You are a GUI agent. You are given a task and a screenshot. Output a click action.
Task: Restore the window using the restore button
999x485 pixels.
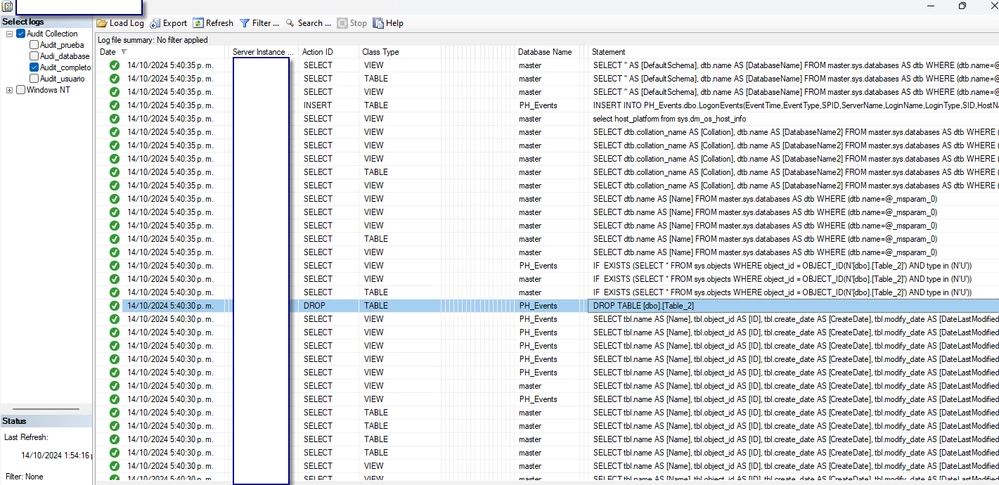[x=962, y=6]
